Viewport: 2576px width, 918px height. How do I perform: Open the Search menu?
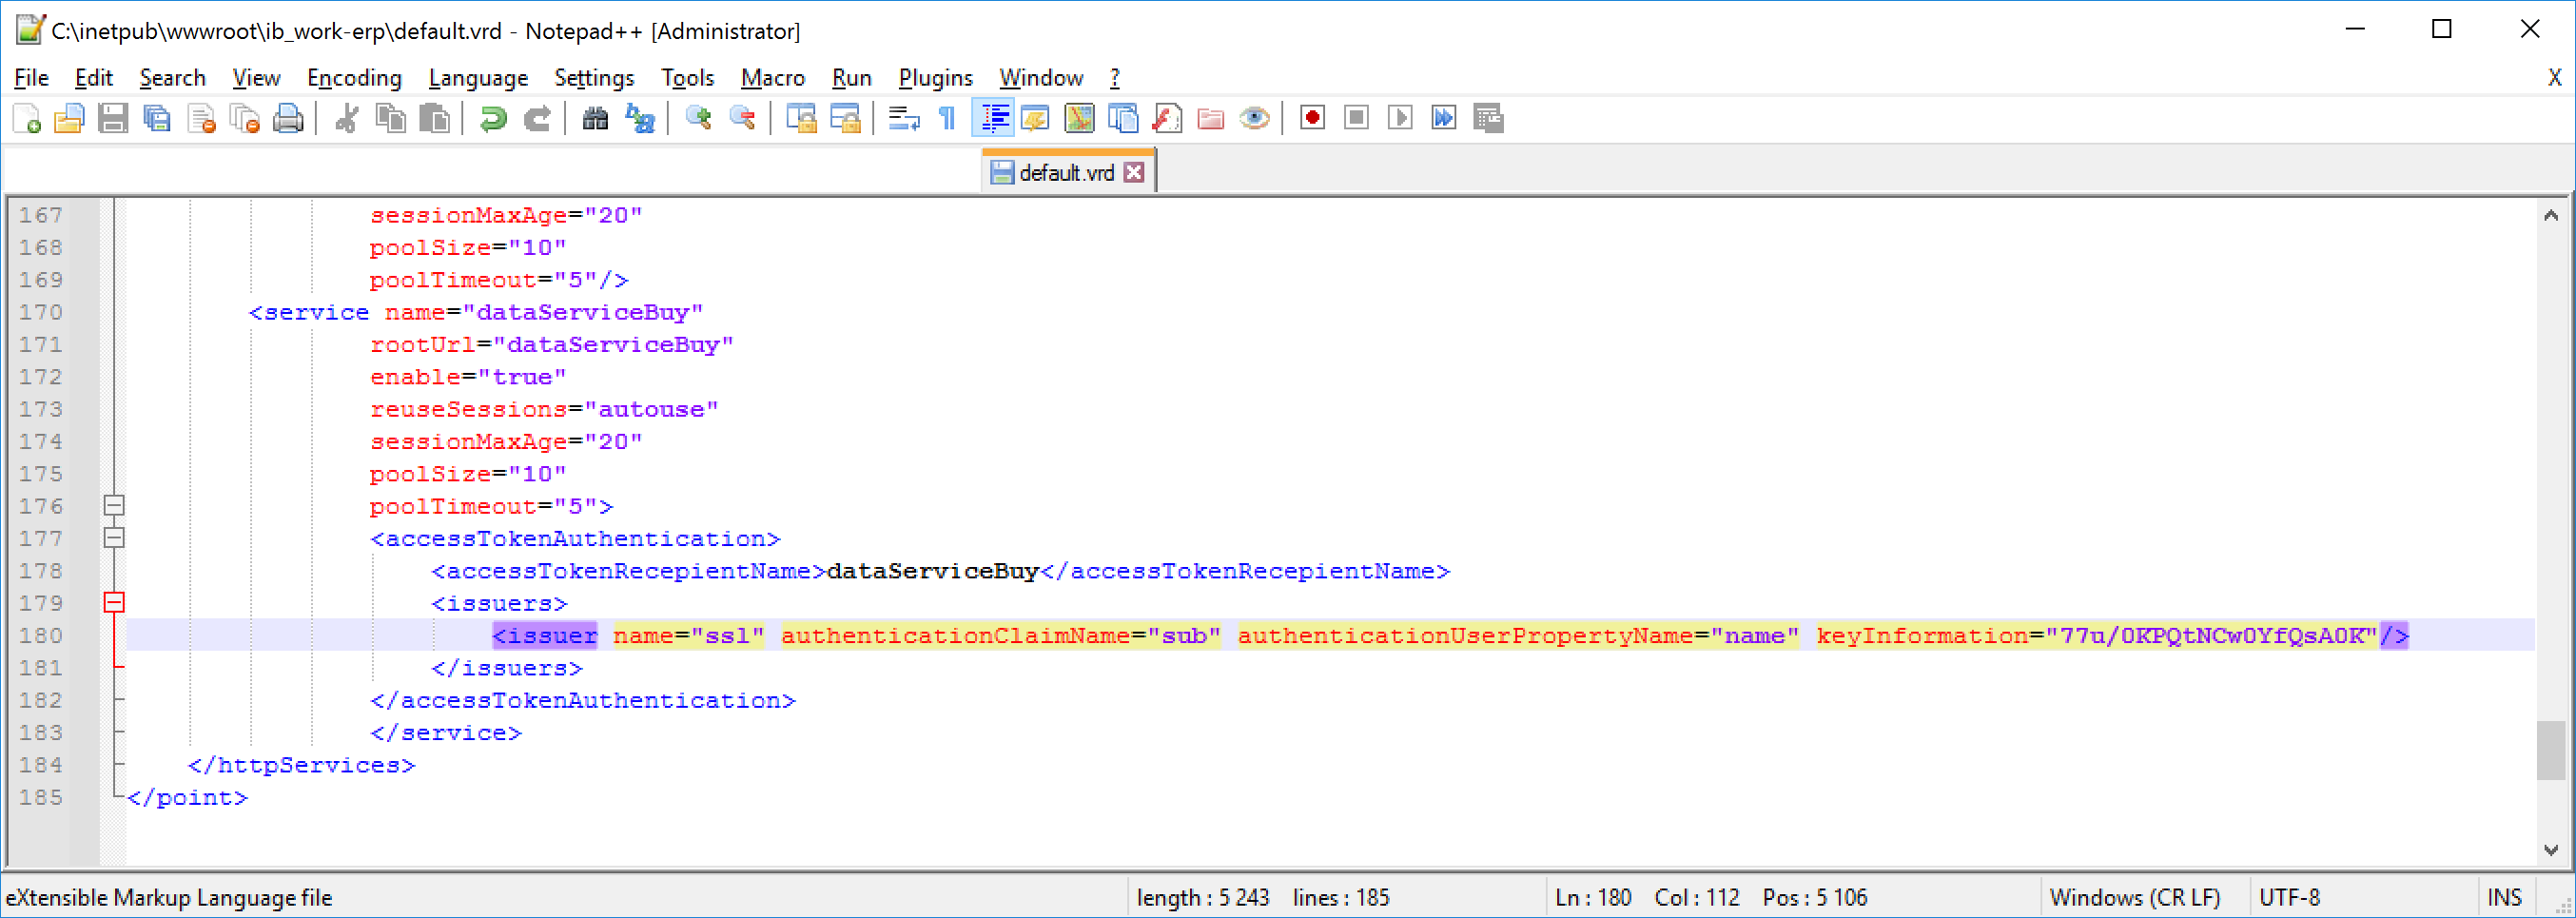click(x=172, y=78)
